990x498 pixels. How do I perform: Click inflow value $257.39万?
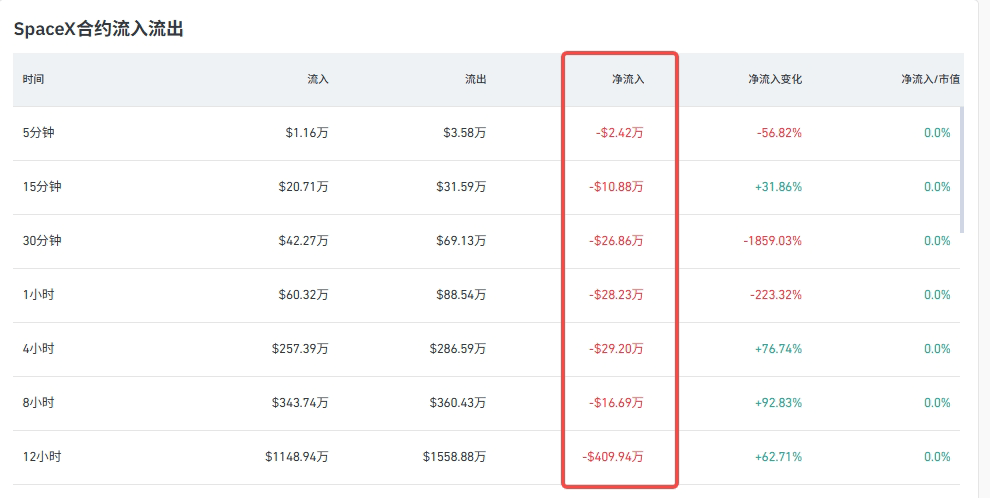pyautogui.click(x=300, y=348)
